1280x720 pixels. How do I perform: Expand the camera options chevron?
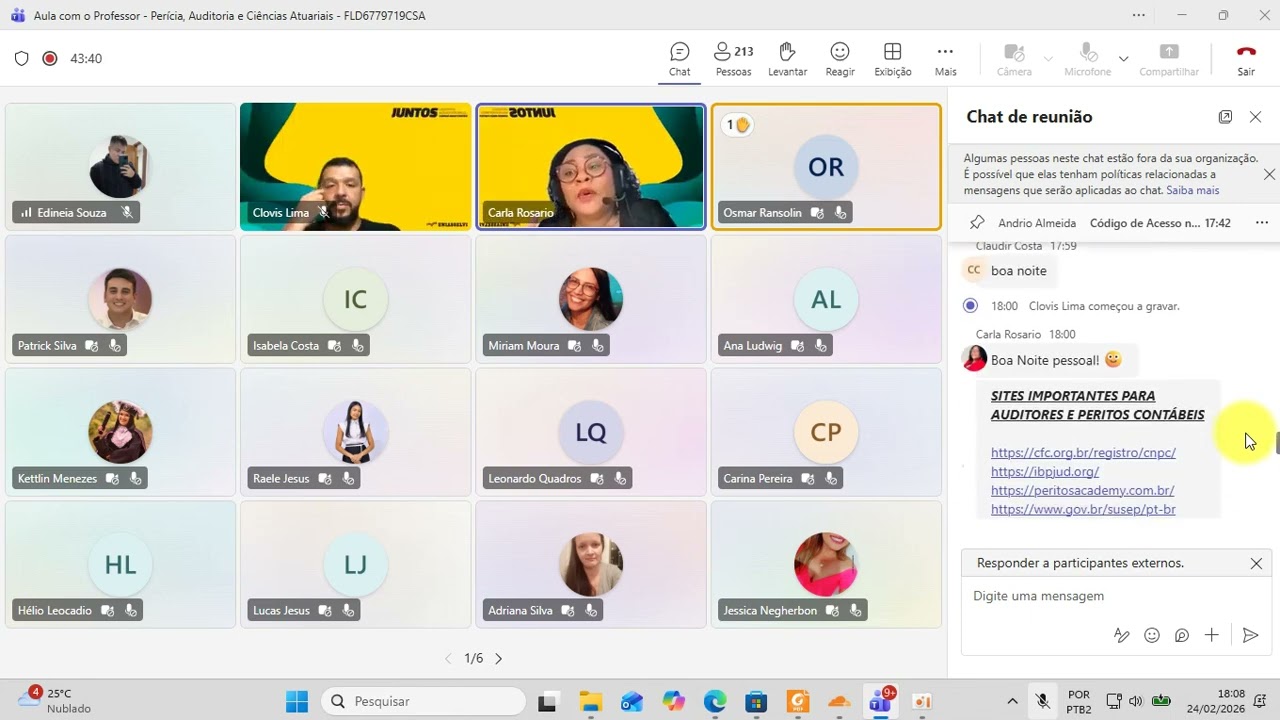[x=1048, y=59]
